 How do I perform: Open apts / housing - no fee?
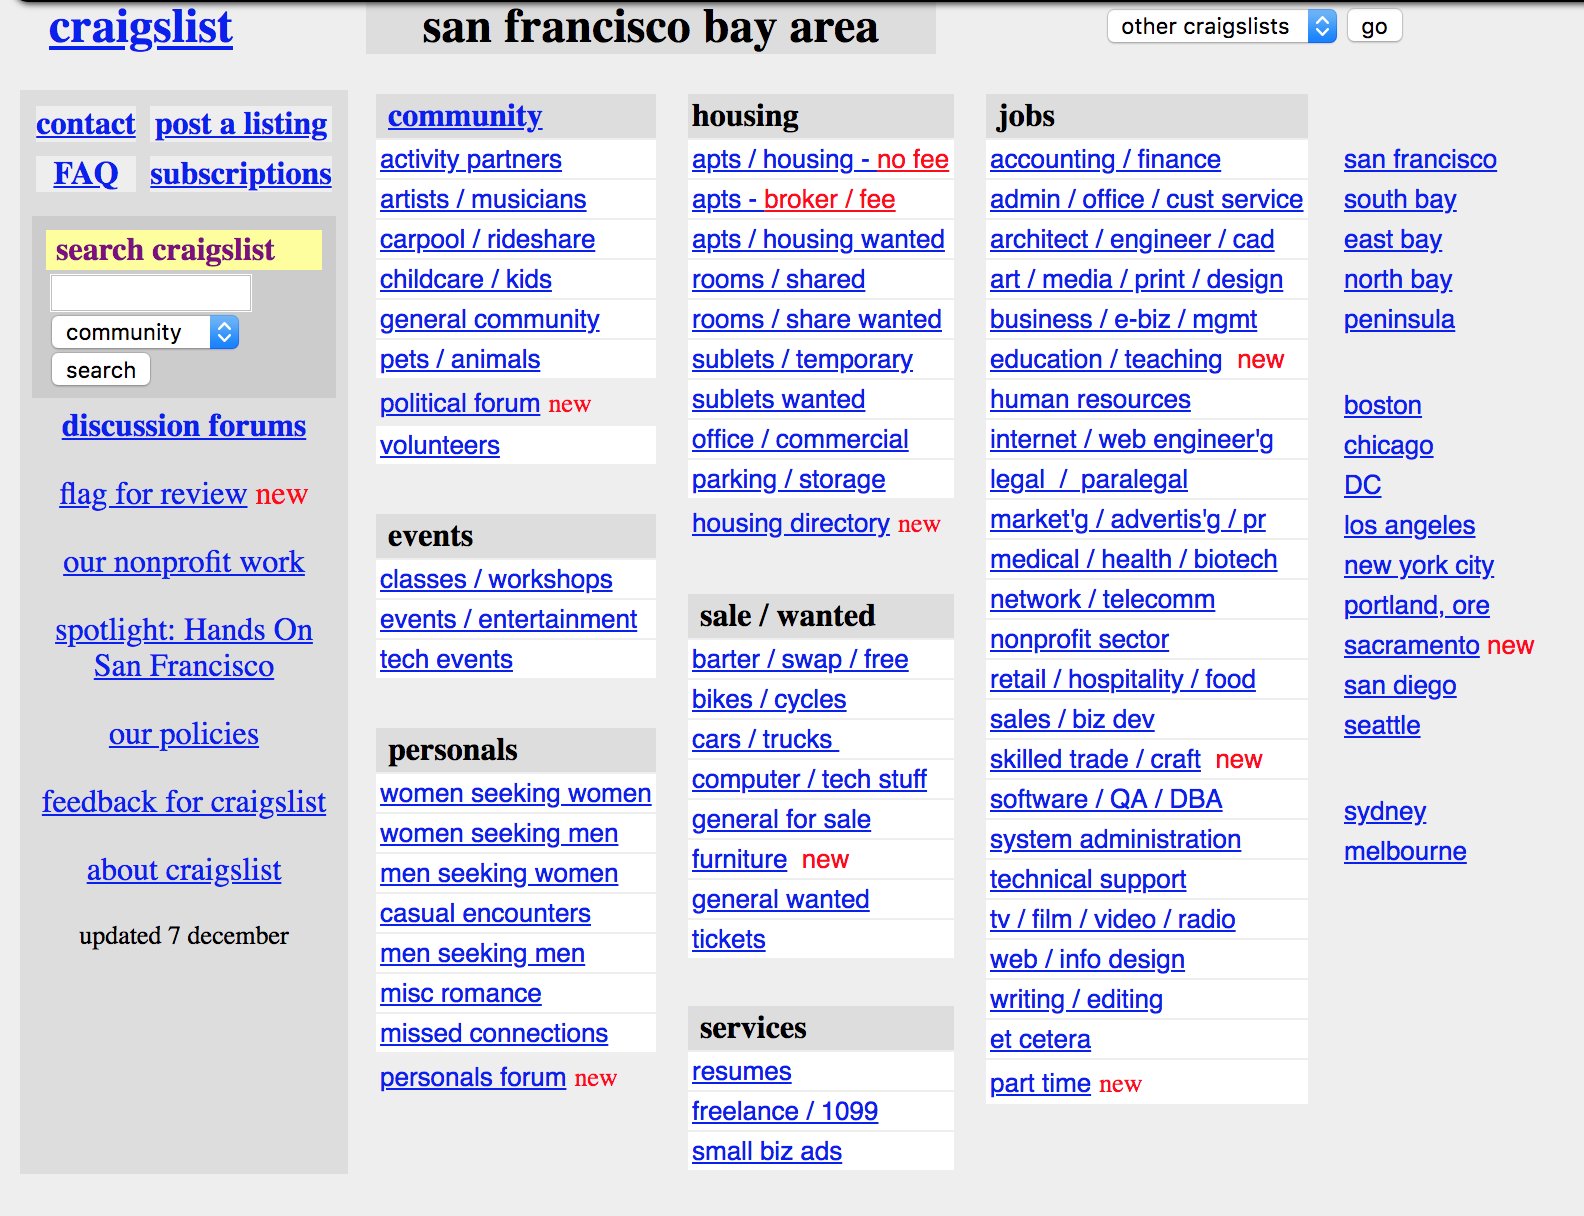click(x=820, y=159)
